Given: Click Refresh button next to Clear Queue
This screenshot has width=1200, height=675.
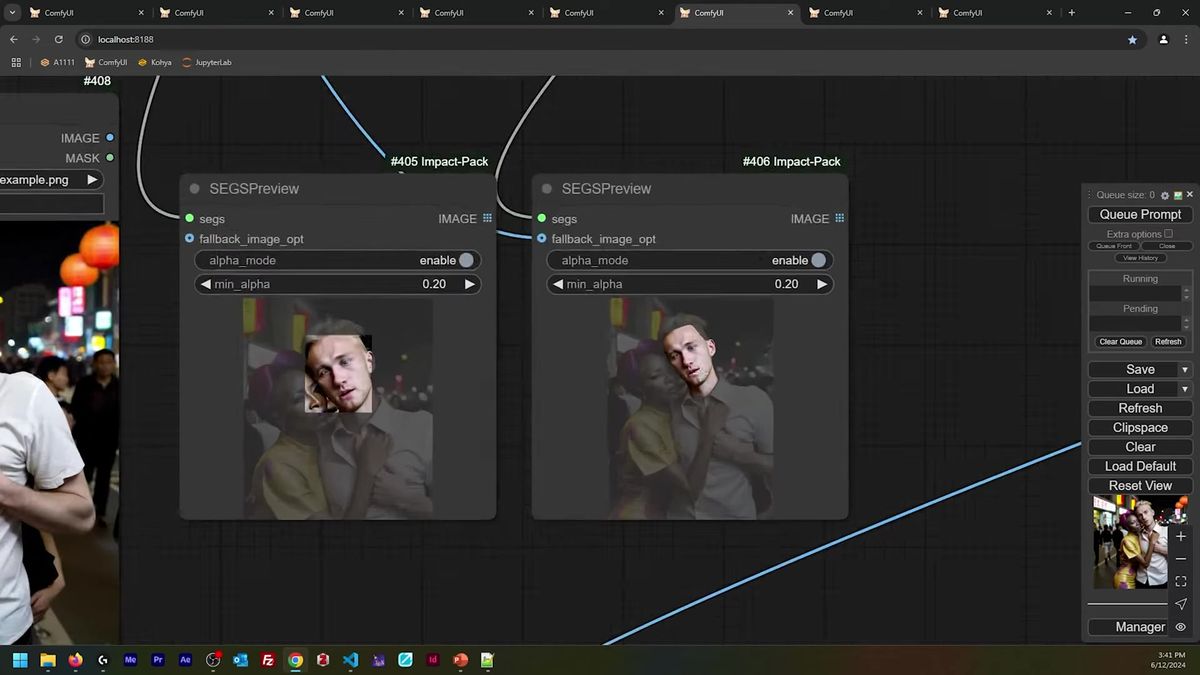Looking at the screenshot, I should click(1168, 342).
